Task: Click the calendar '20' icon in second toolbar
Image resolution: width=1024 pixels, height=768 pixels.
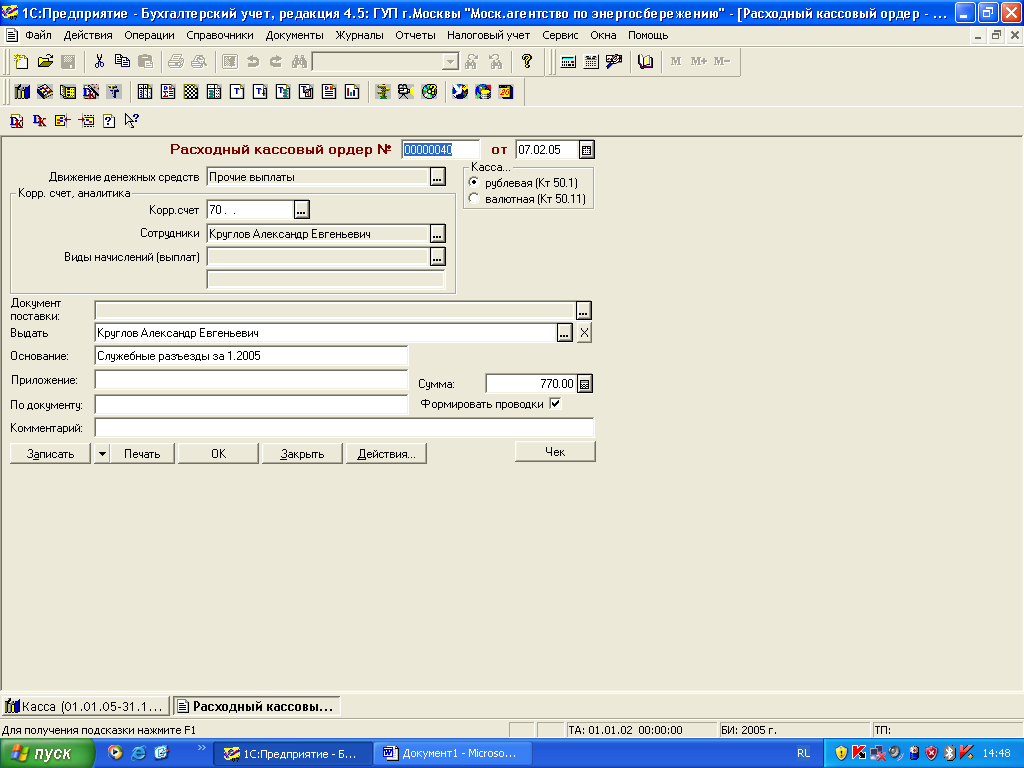Action: pyautogui.click(x=506, y=92)
